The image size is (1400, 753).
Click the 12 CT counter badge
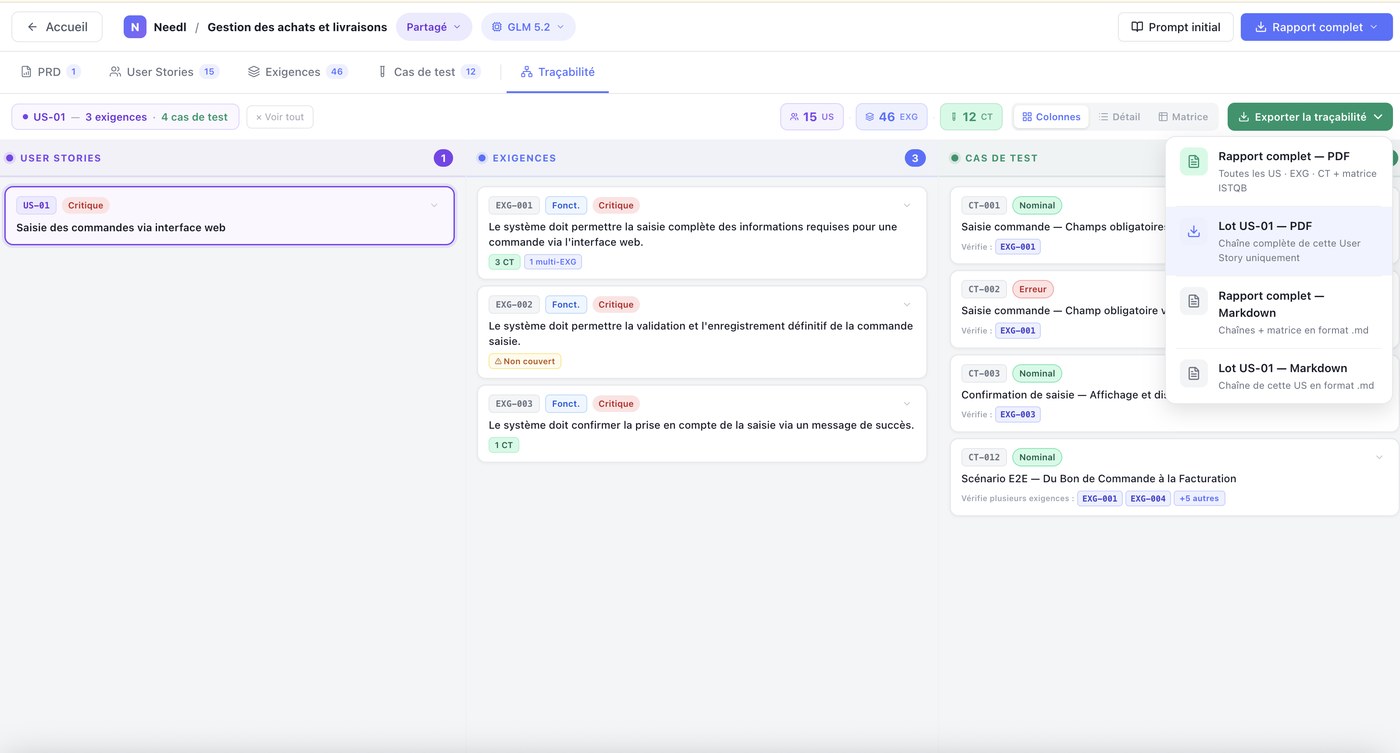click(971, 117)
